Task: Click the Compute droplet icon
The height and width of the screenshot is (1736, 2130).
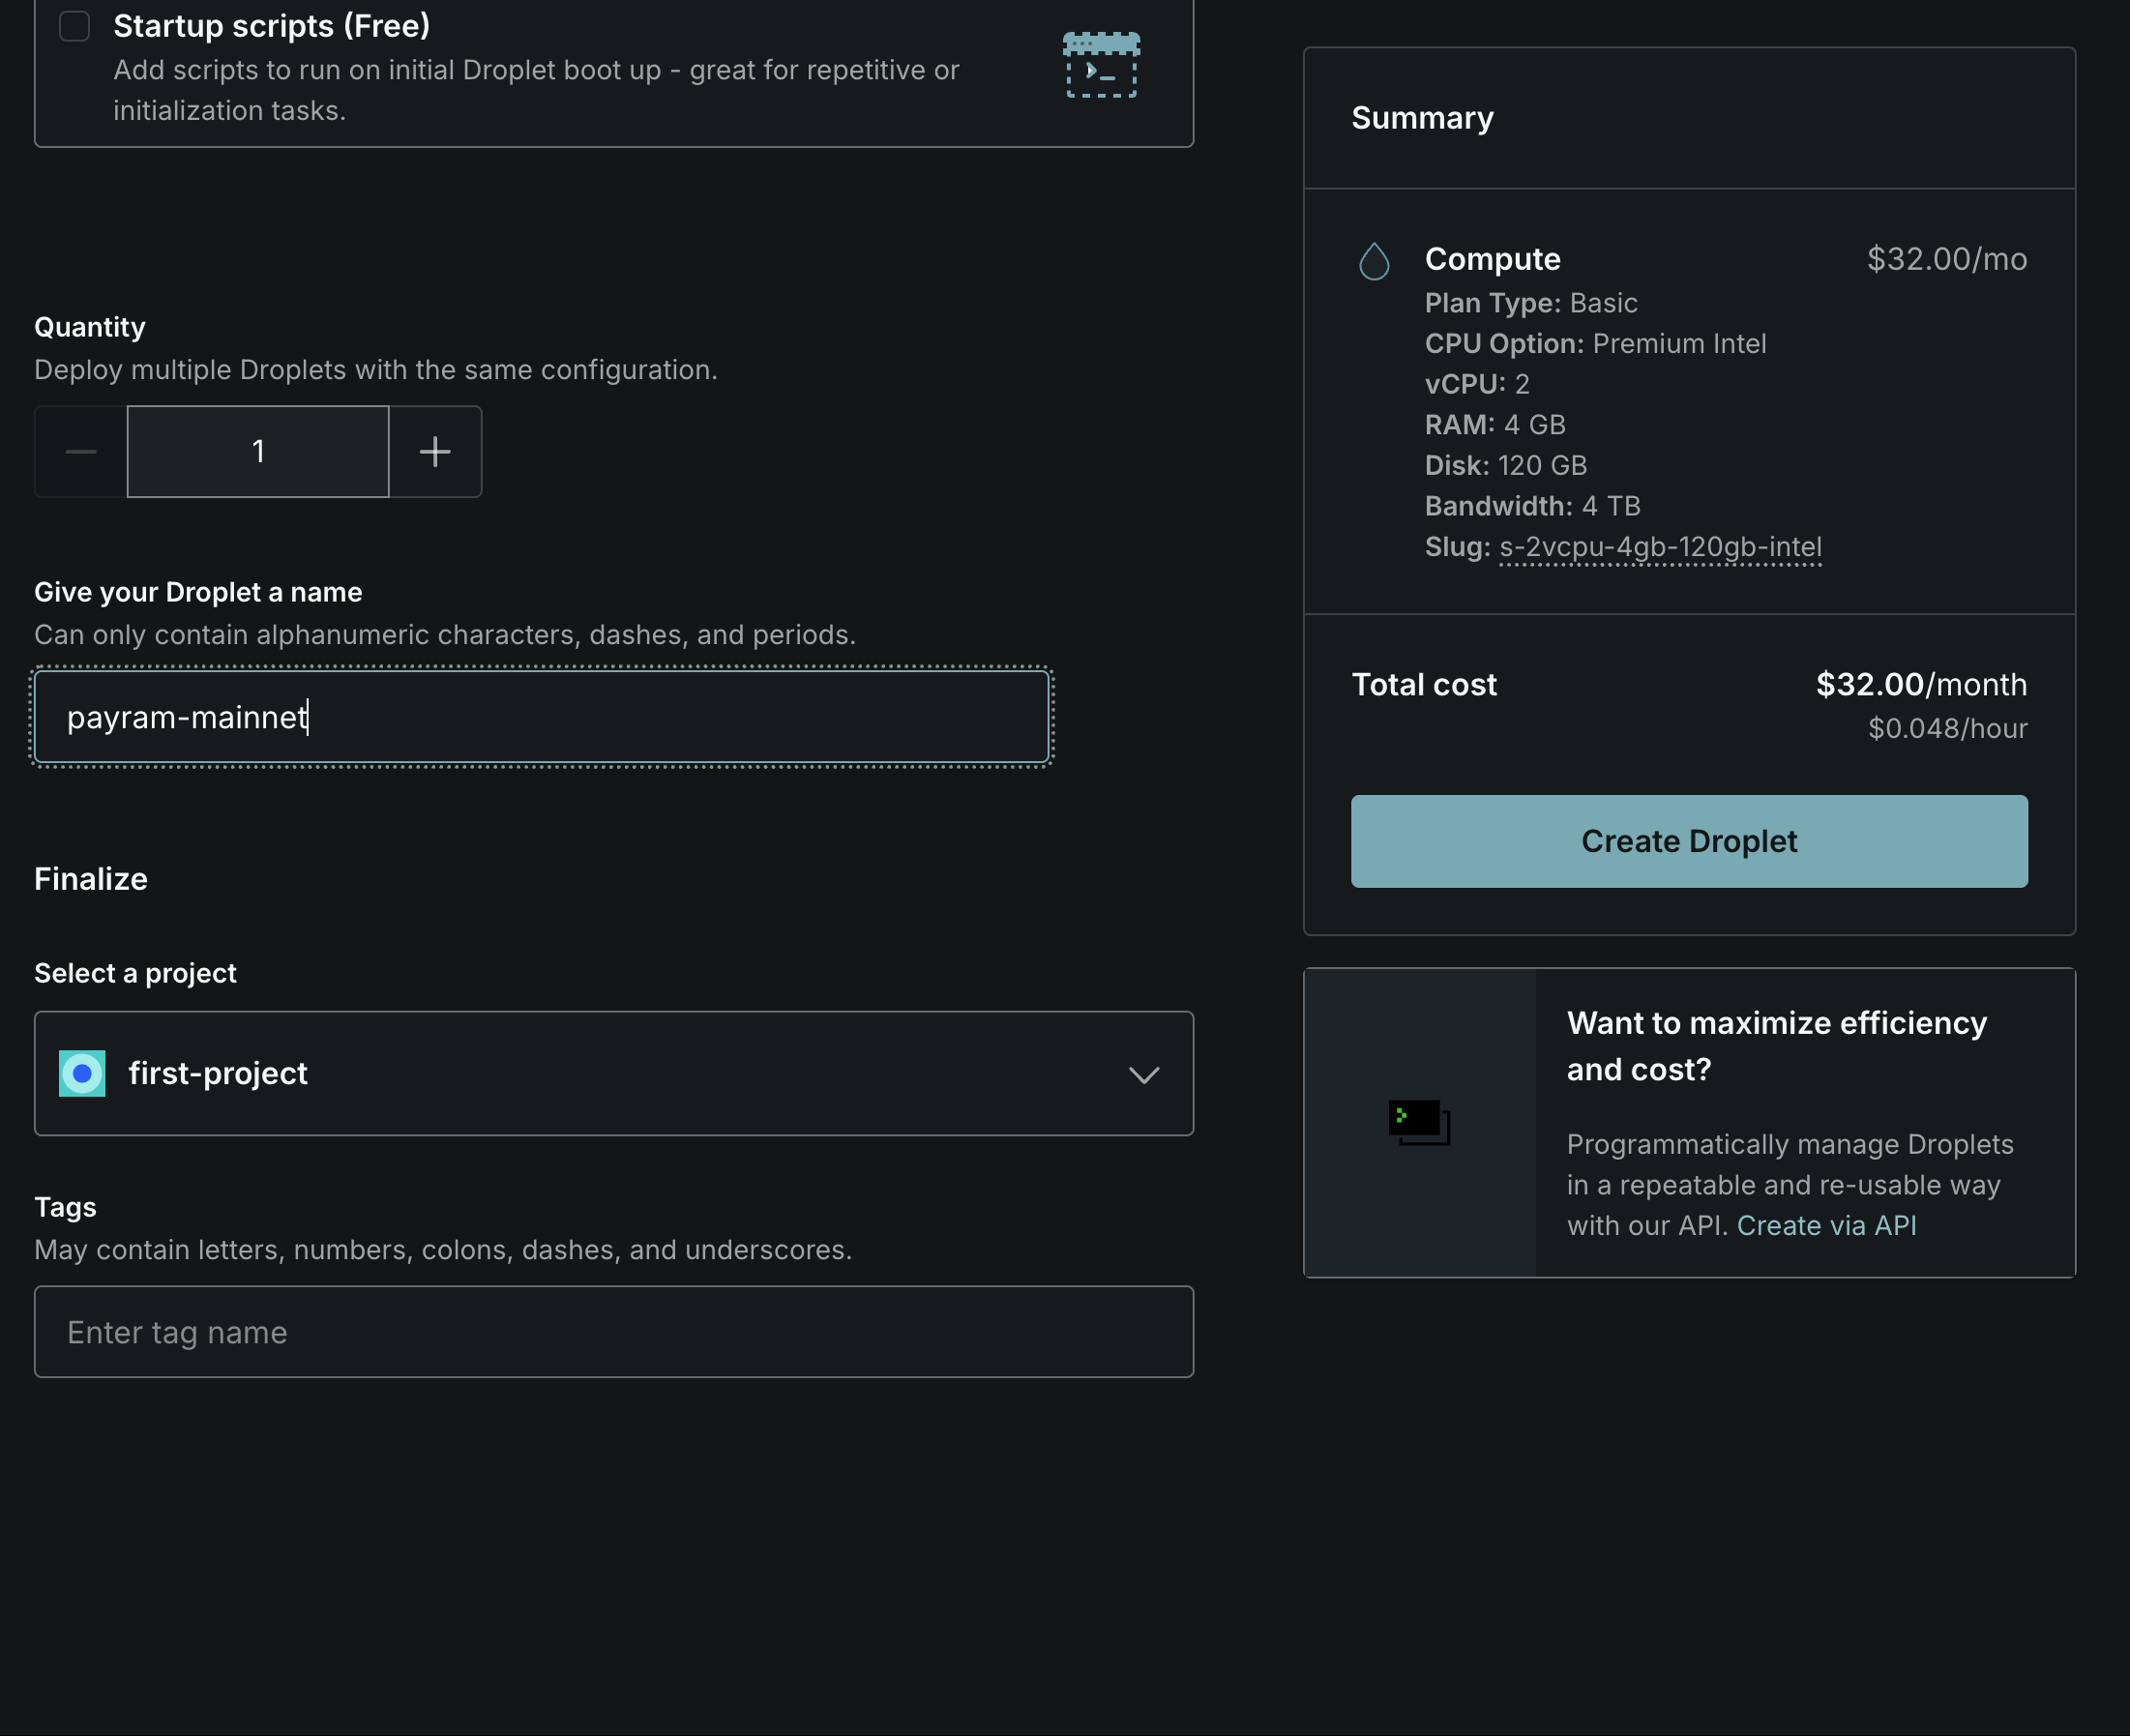Action: [x=1374, y=261]
